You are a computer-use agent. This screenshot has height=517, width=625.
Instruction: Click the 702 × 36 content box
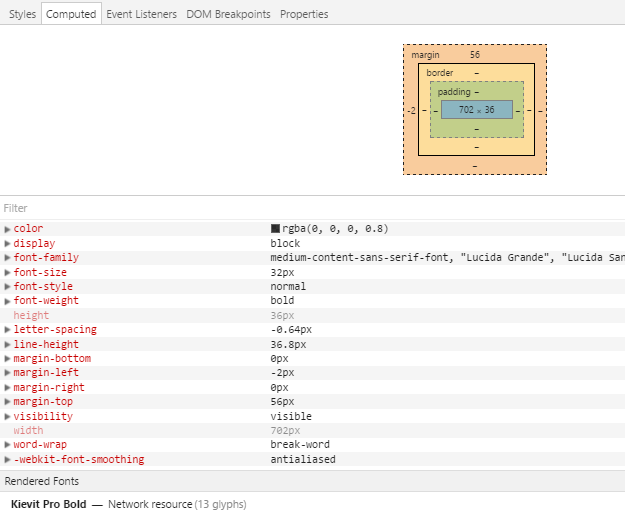[476, 109]
